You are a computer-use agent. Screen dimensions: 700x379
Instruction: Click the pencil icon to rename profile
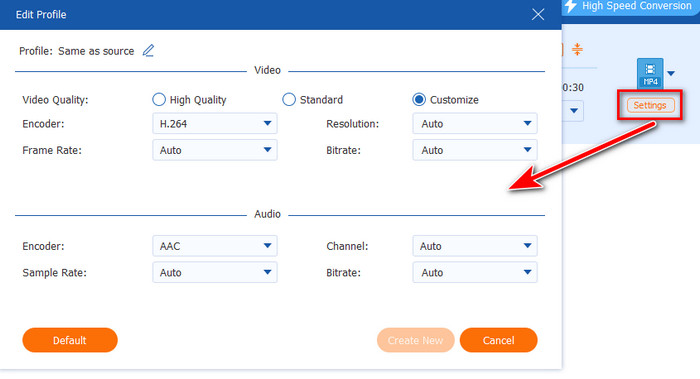coord(148,51)
